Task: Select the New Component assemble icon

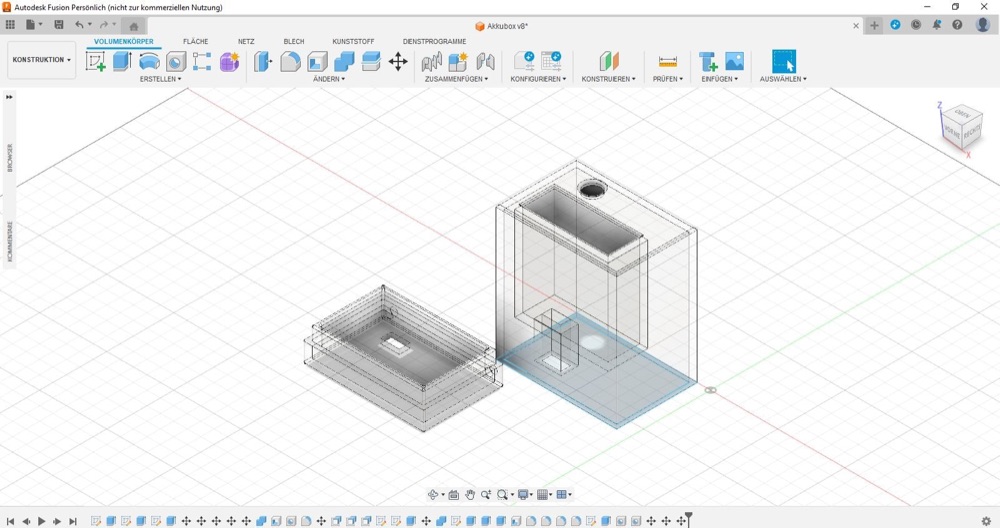Action: (458, 62)
